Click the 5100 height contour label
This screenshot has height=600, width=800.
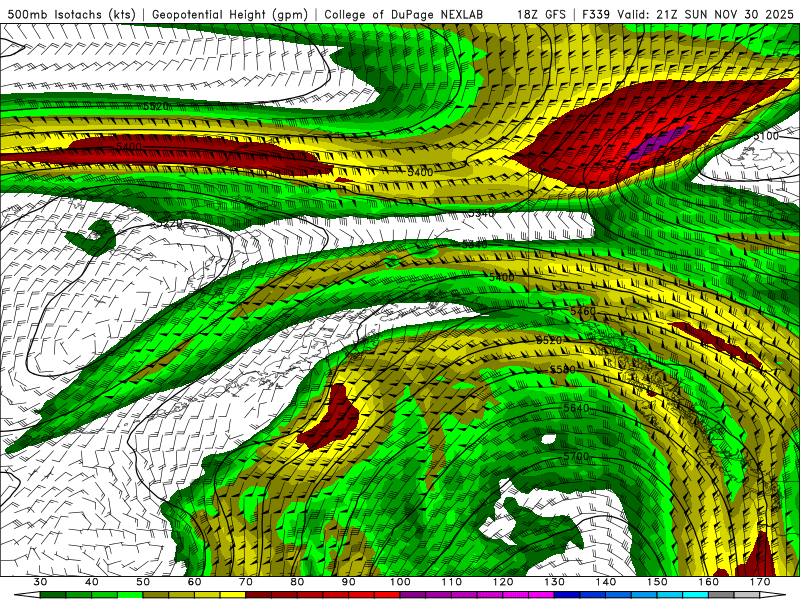click(766, 136)
